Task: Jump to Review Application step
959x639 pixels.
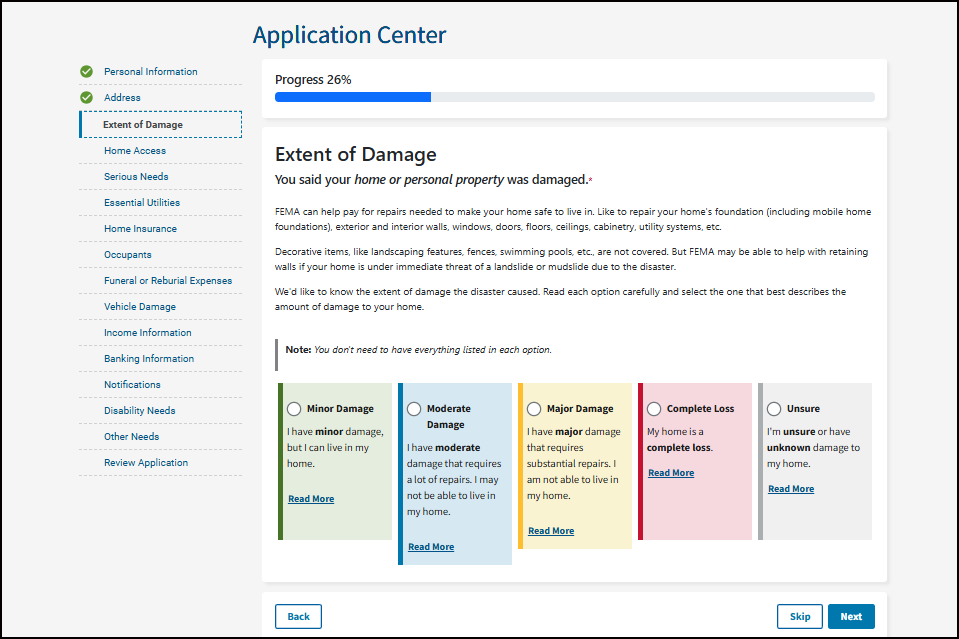Action: 146,463
